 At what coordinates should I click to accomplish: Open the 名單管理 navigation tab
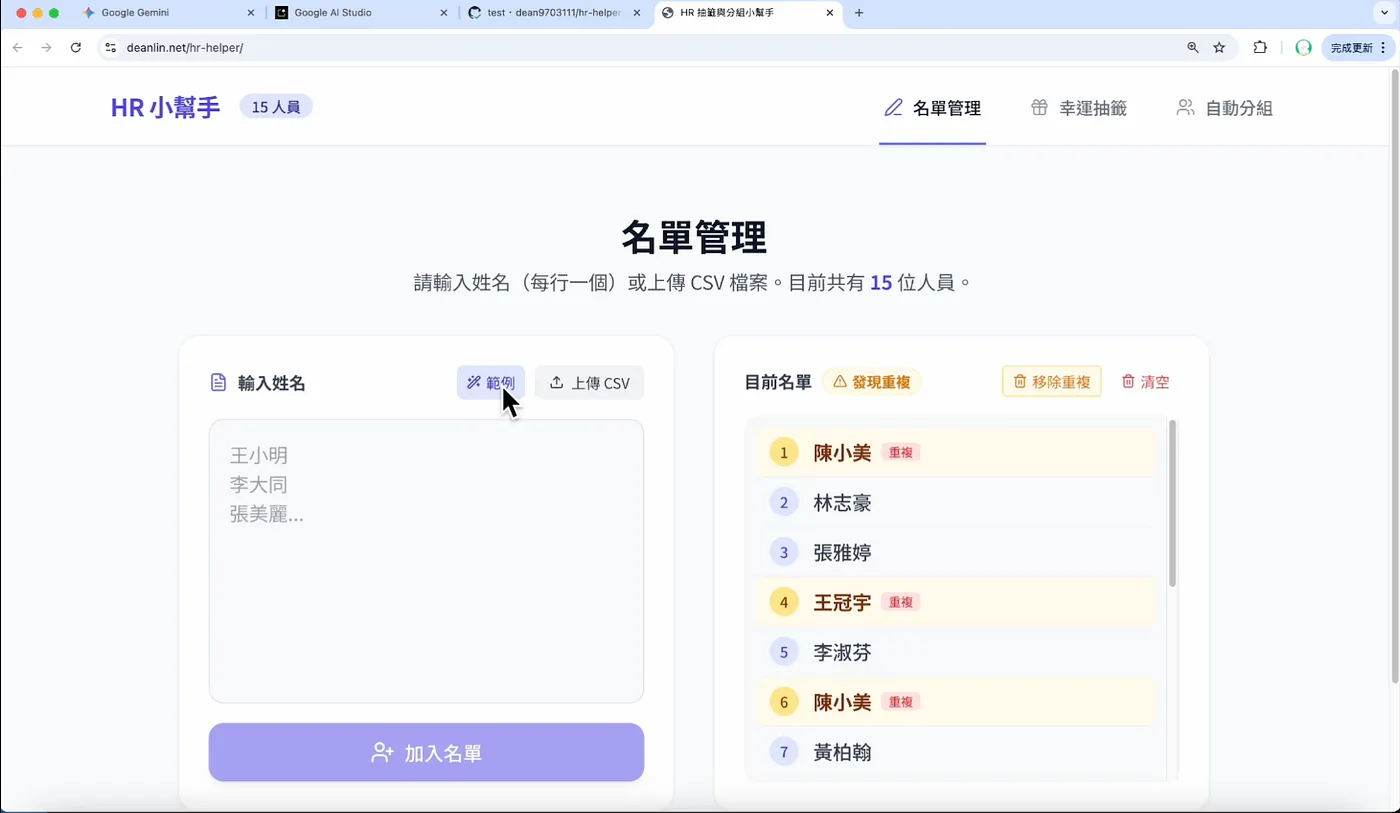tap(933, 108)
